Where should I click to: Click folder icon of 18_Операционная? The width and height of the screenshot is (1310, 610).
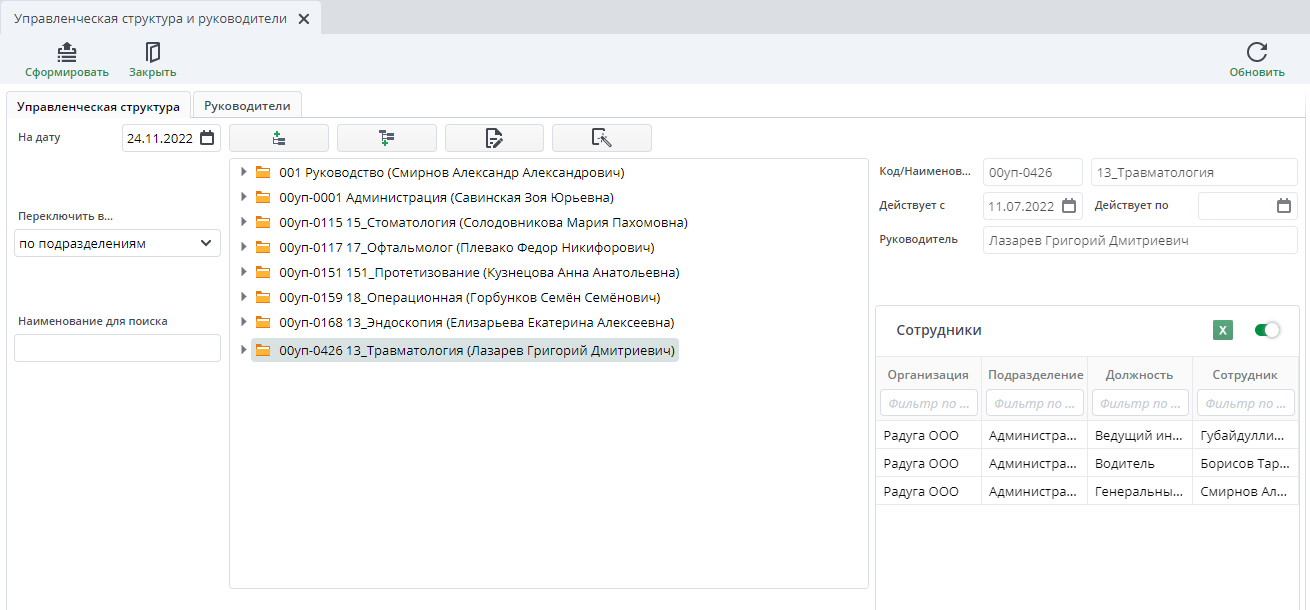coord(263,297)
